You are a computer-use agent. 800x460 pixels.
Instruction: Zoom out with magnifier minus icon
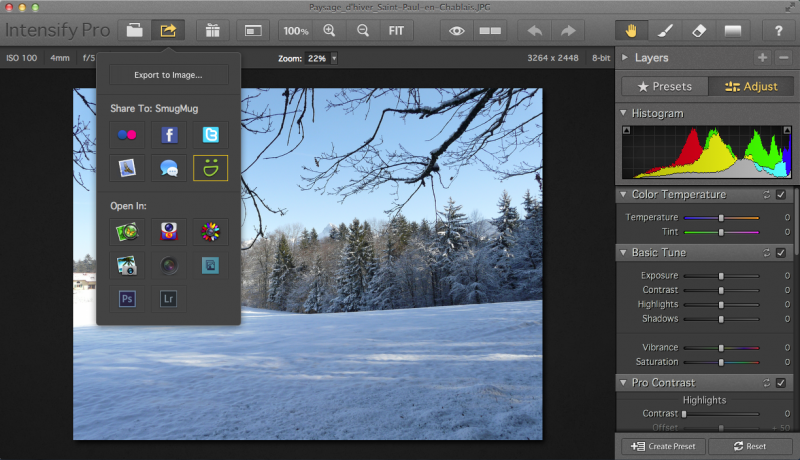click(363, 31)
